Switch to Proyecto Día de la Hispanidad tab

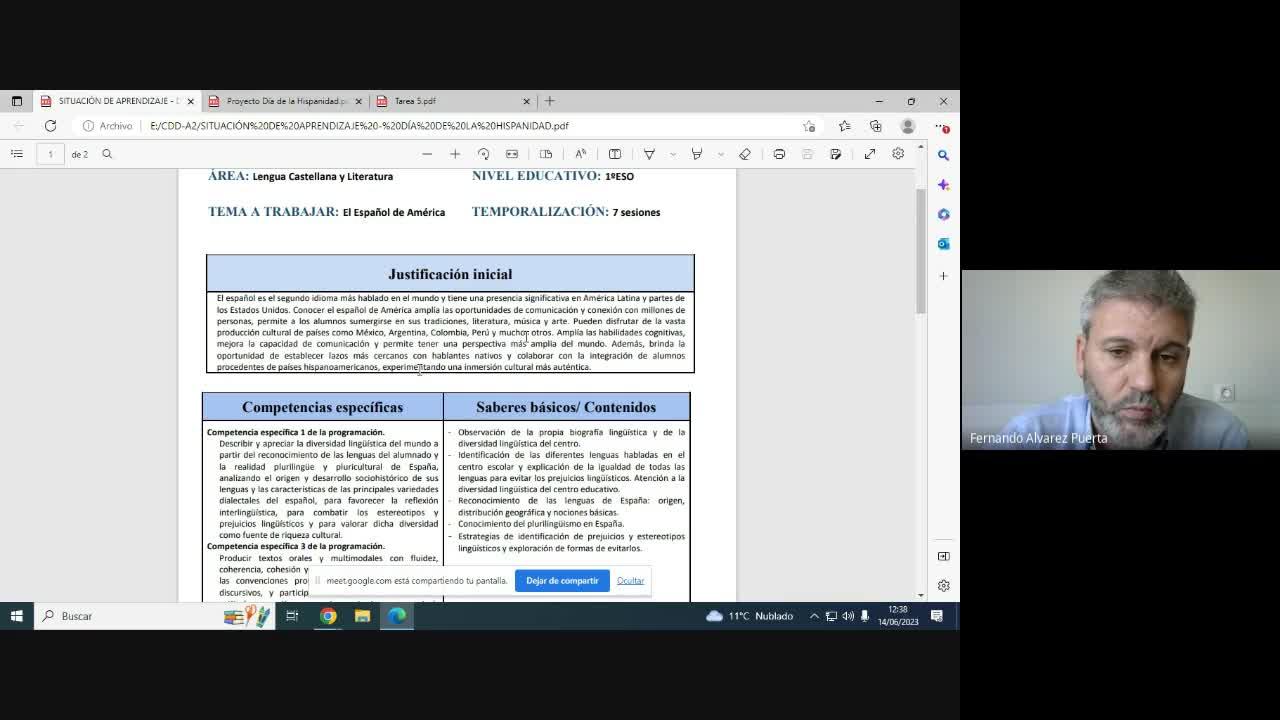284,101
